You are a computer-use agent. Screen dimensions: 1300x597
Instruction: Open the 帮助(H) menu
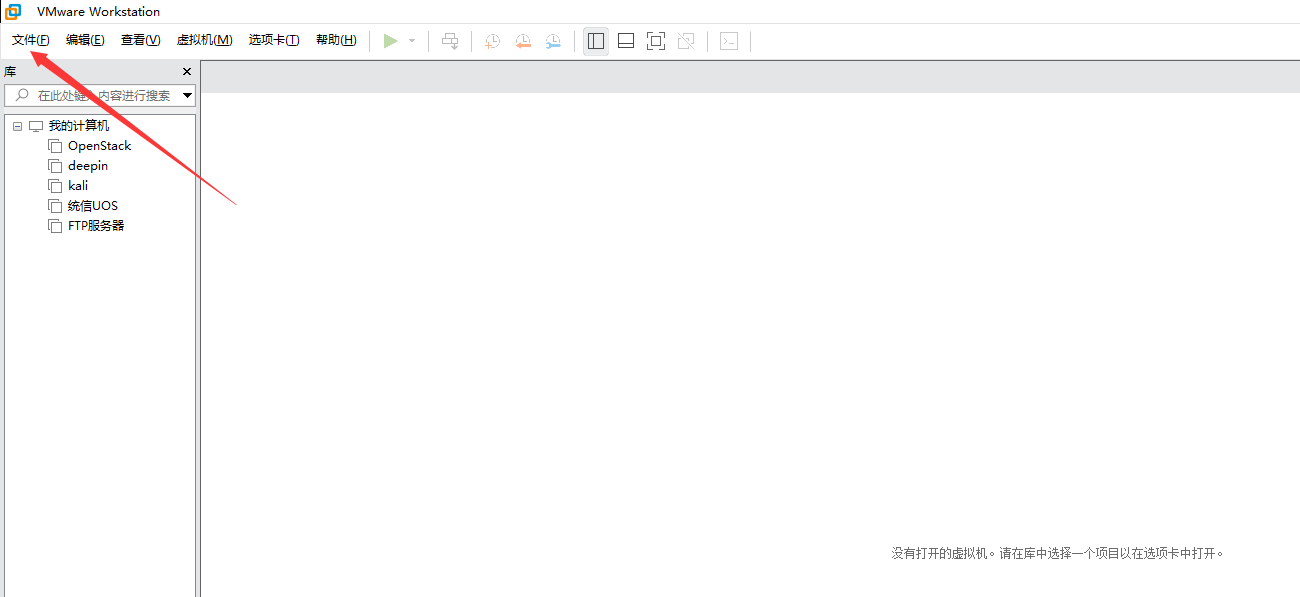(x=336, y=40)
